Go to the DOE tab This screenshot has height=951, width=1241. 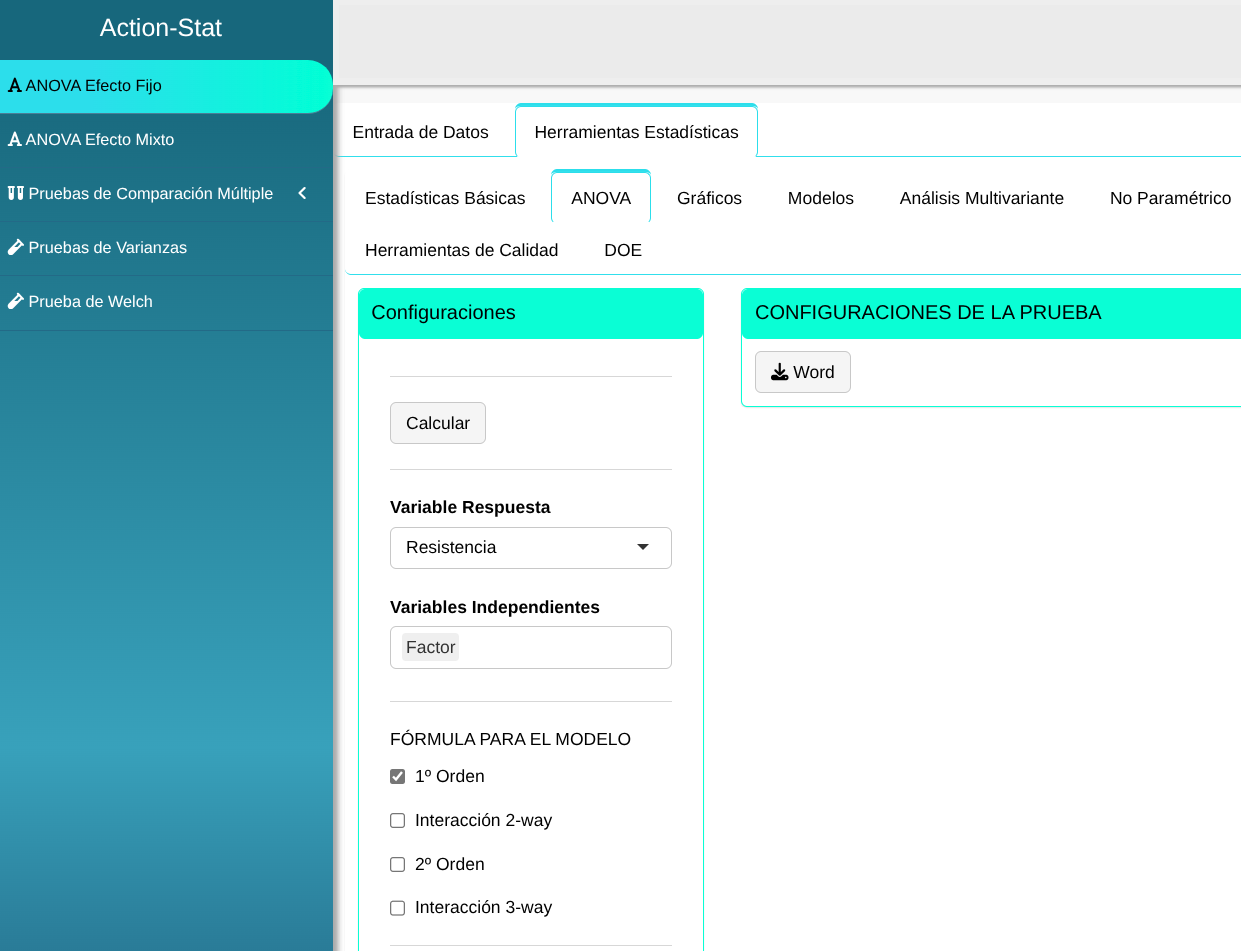[x=623, y=250]
